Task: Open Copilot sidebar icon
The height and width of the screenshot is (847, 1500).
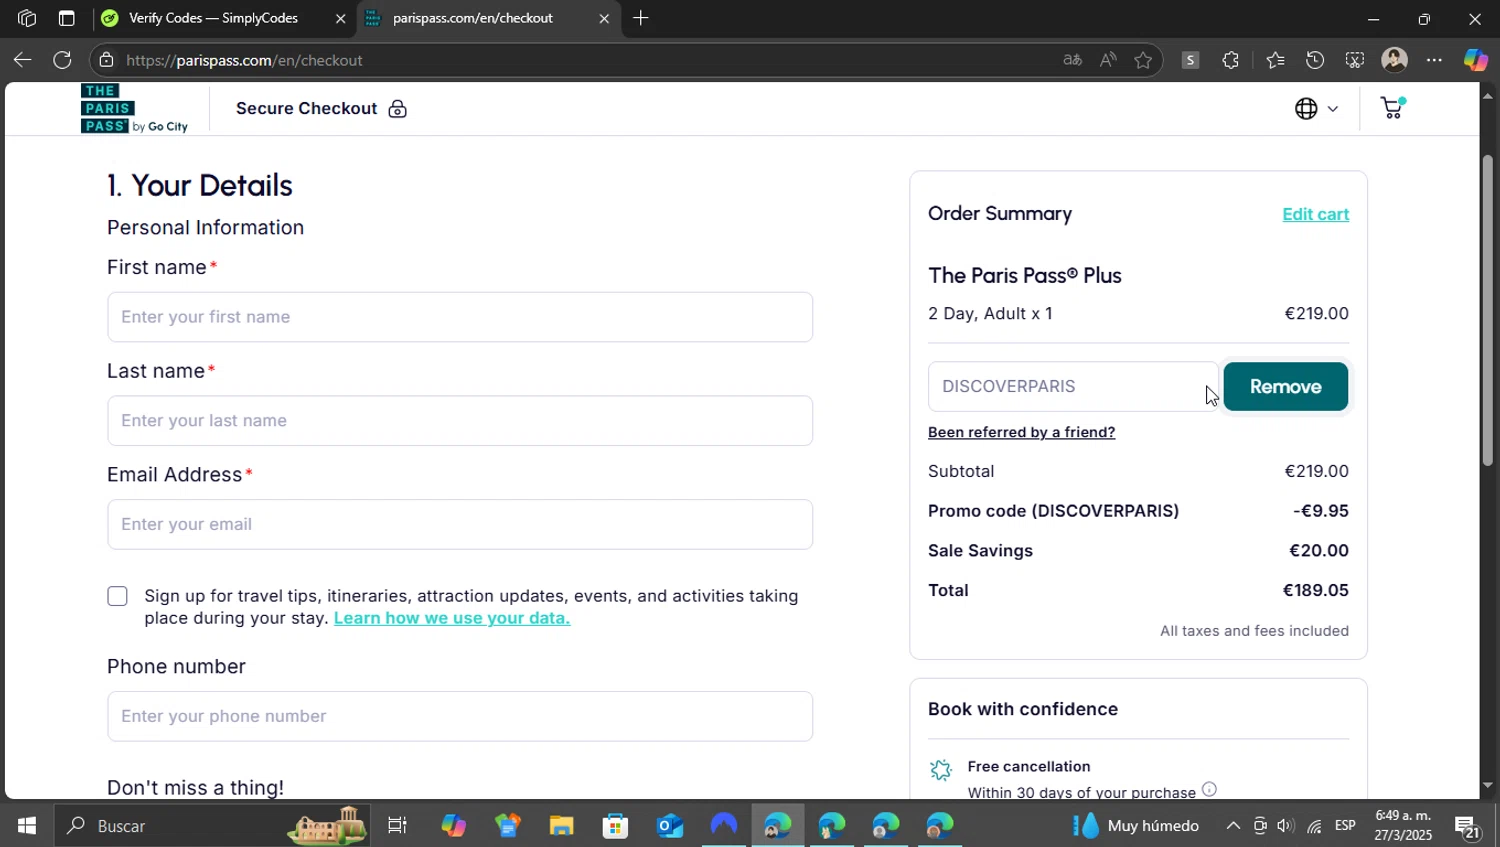Action: pyautogui.click(x=1475, y=60)
